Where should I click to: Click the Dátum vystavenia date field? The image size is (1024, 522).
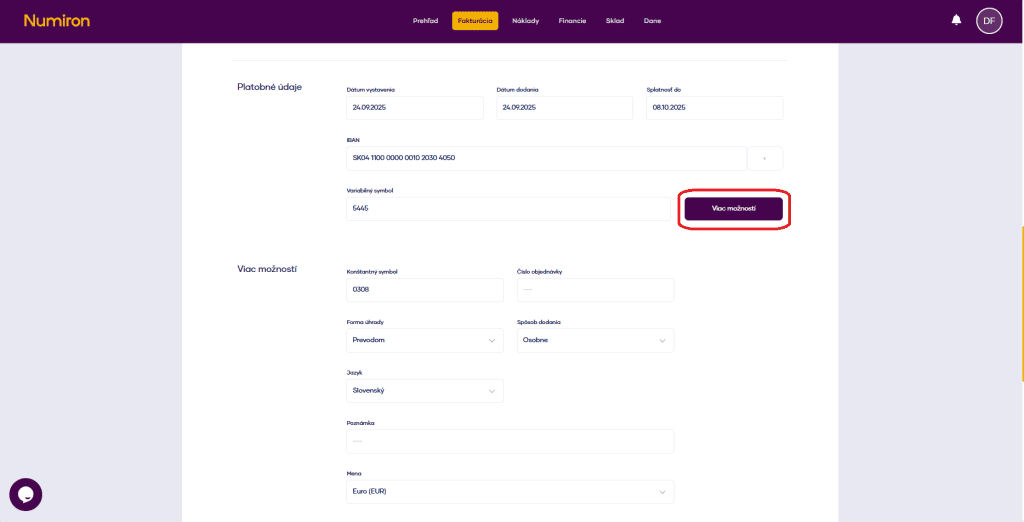click(414, 108)
